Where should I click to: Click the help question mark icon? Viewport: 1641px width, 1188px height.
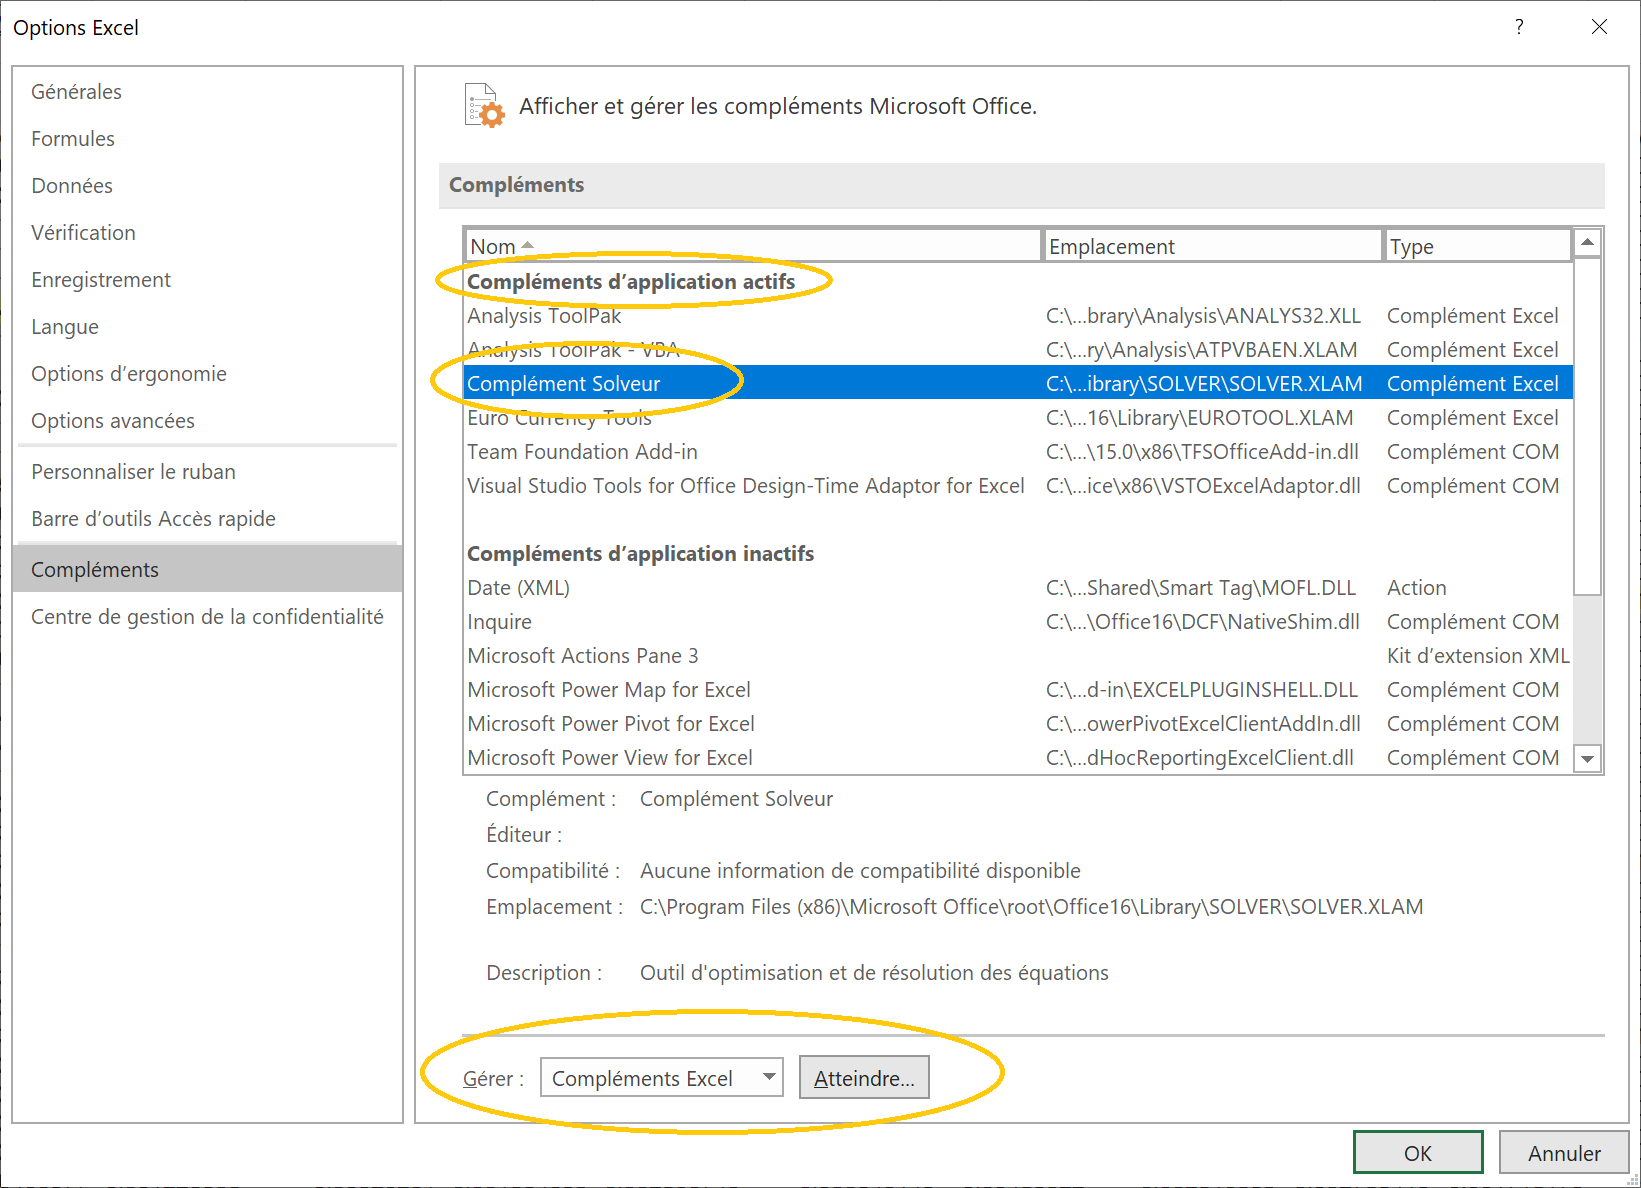coord(1519,27)
